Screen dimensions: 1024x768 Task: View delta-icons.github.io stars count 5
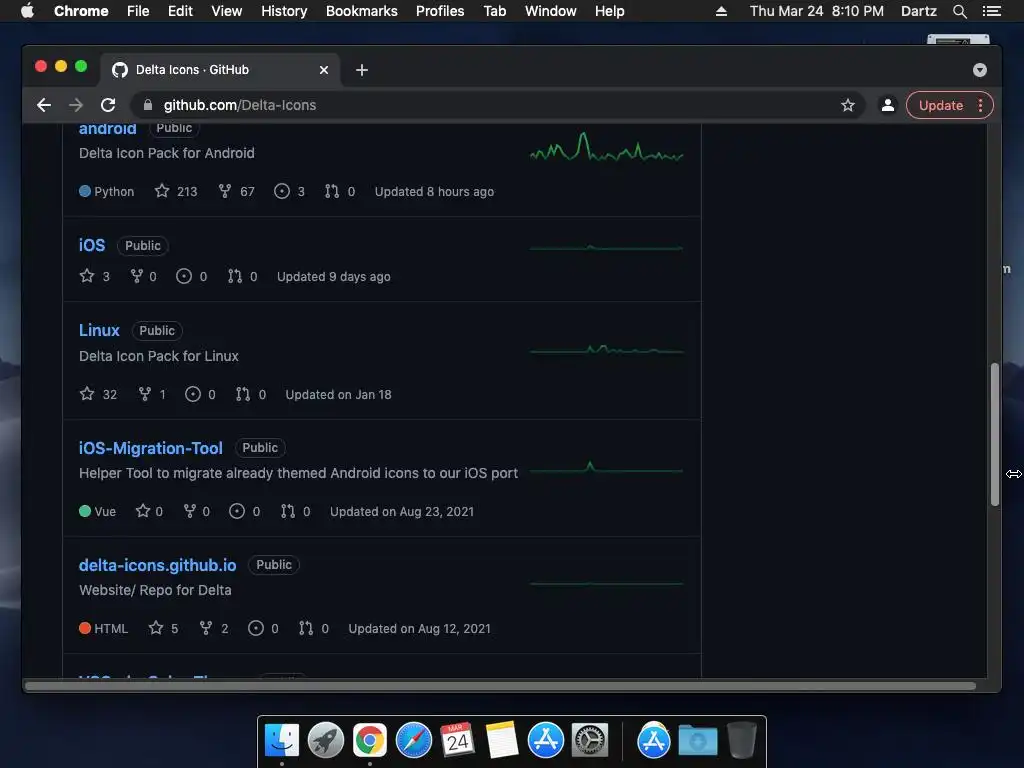(x=163, y=628)
